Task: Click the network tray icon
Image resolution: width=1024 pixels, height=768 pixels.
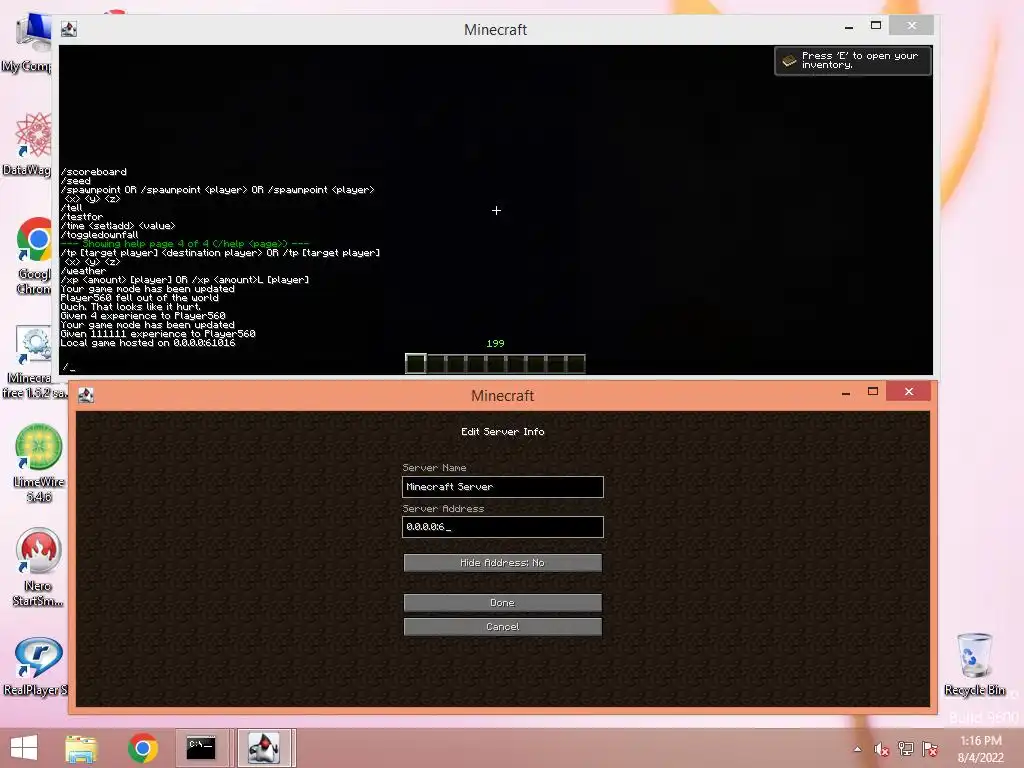Action: (905, 749)
